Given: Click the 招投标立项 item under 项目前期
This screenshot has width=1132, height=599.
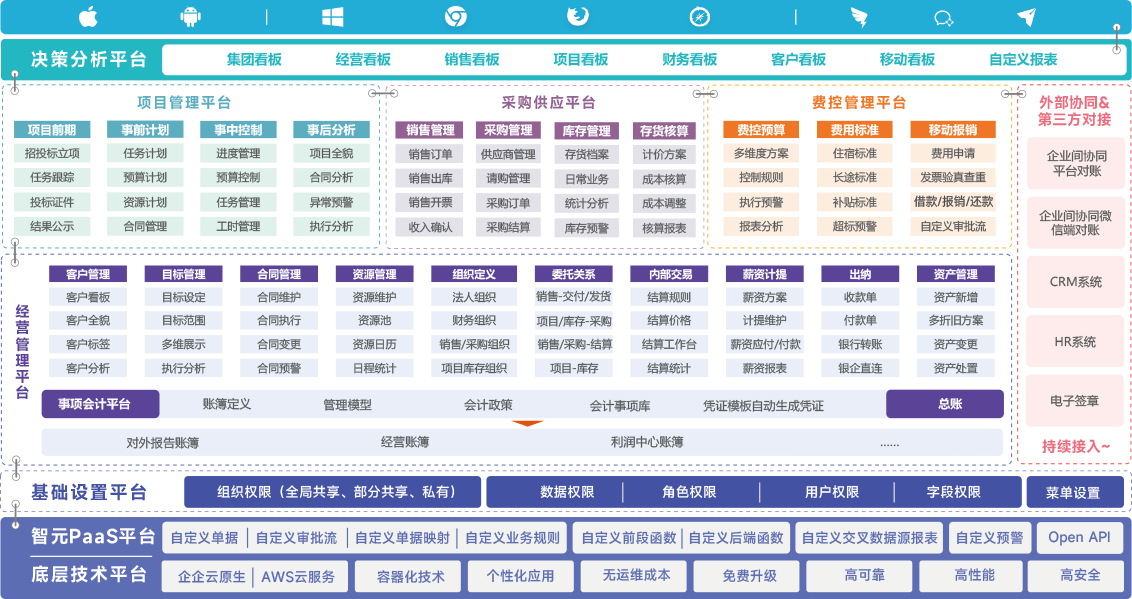Looking at the screenshot, I should click(52, 154).
